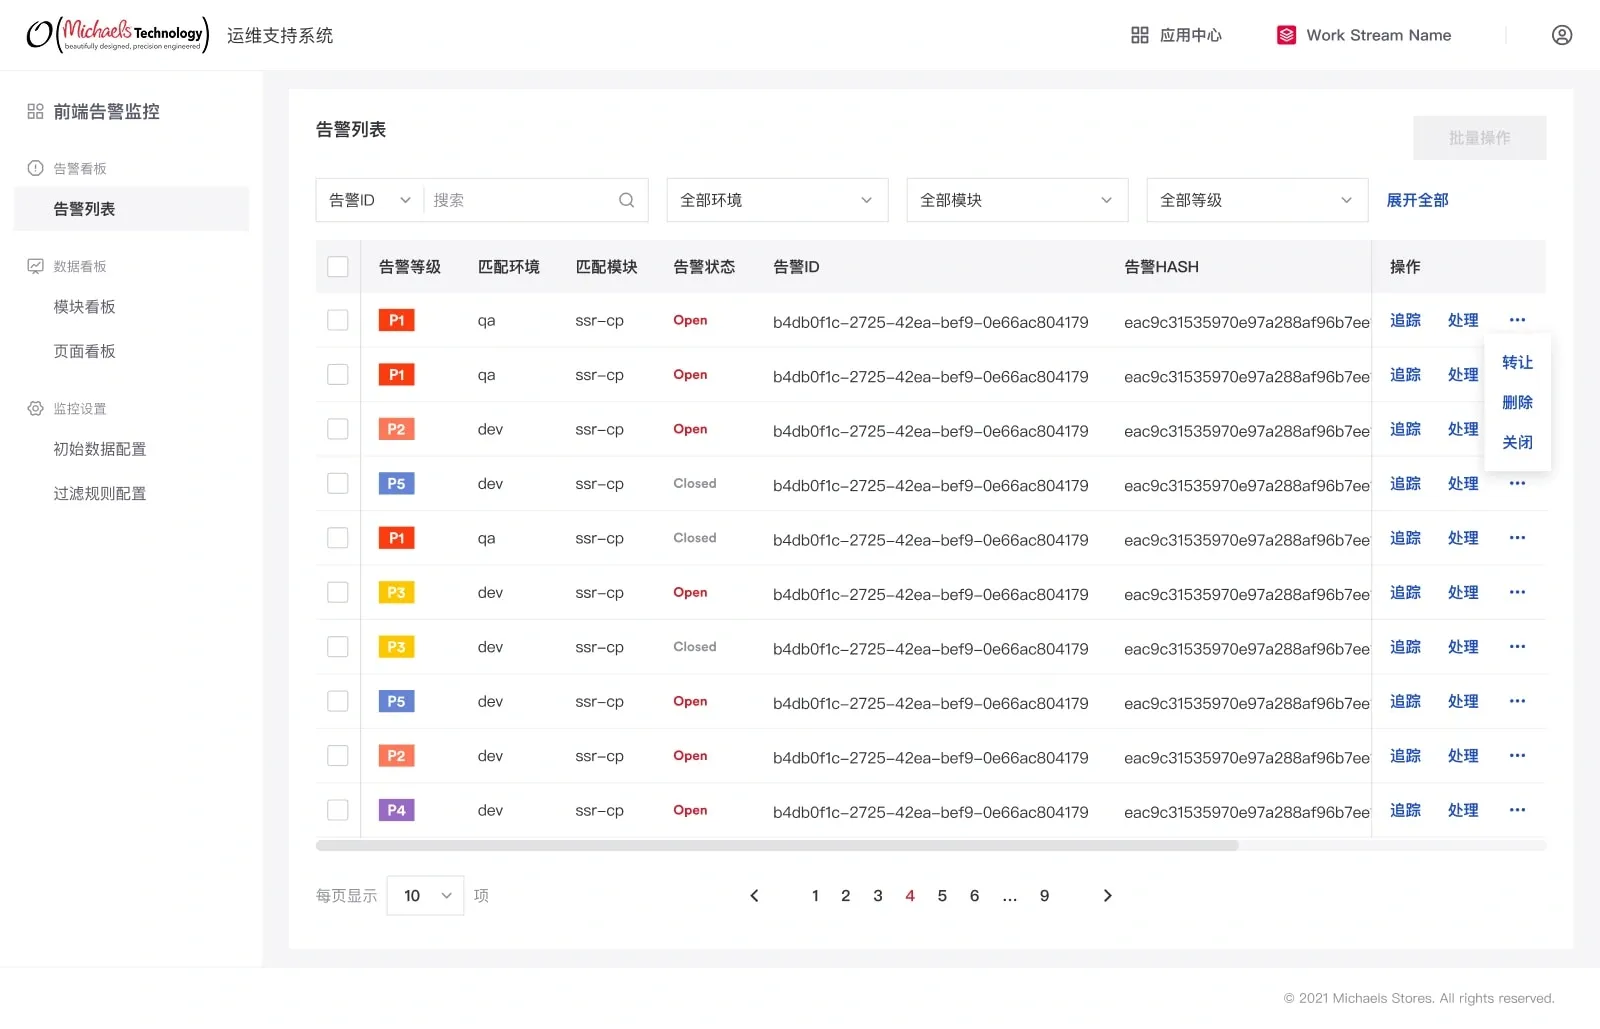Screen dimensions: 1600x1029
Task: Open the 应用中心 grid icon
Action: [1139, 35]
